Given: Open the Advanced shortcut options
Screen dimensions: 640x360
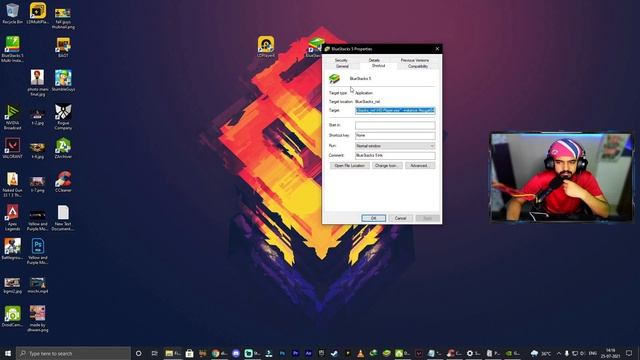Looking at the screenshot, I should [x=420, y=165].
